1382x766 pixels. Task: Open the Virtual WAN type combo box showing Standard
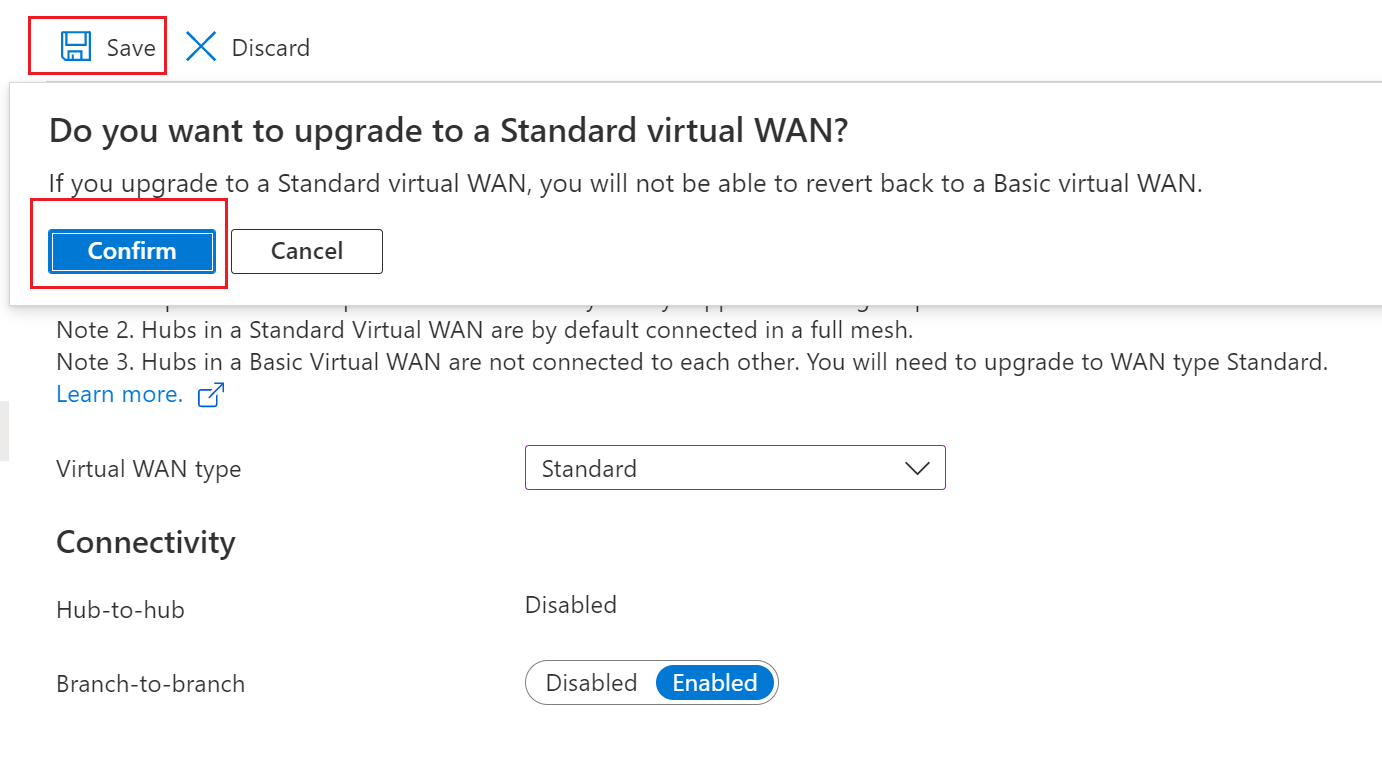click(x=735, y=468)
